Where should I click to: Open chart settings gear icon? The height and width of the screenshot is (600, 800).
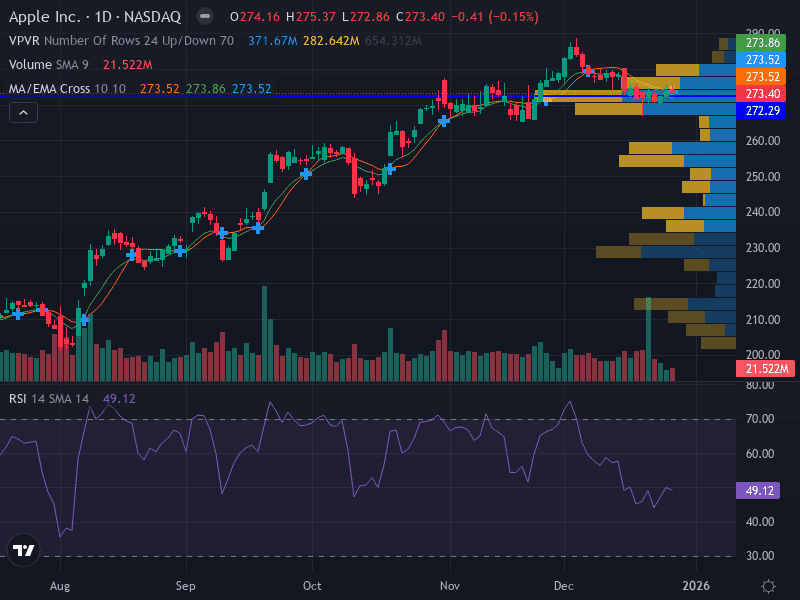pos(768,586)
